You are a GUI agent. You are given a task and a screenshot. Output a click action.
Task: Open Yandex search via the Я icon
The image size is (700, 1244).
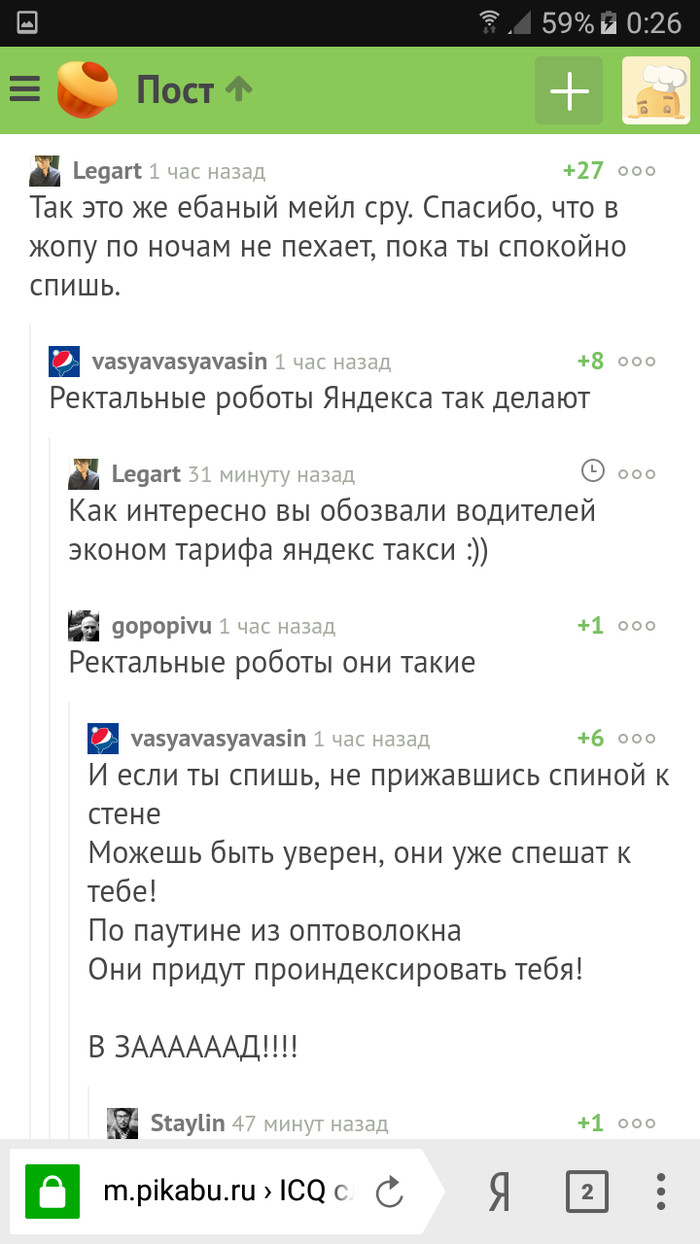point(498,1192)
